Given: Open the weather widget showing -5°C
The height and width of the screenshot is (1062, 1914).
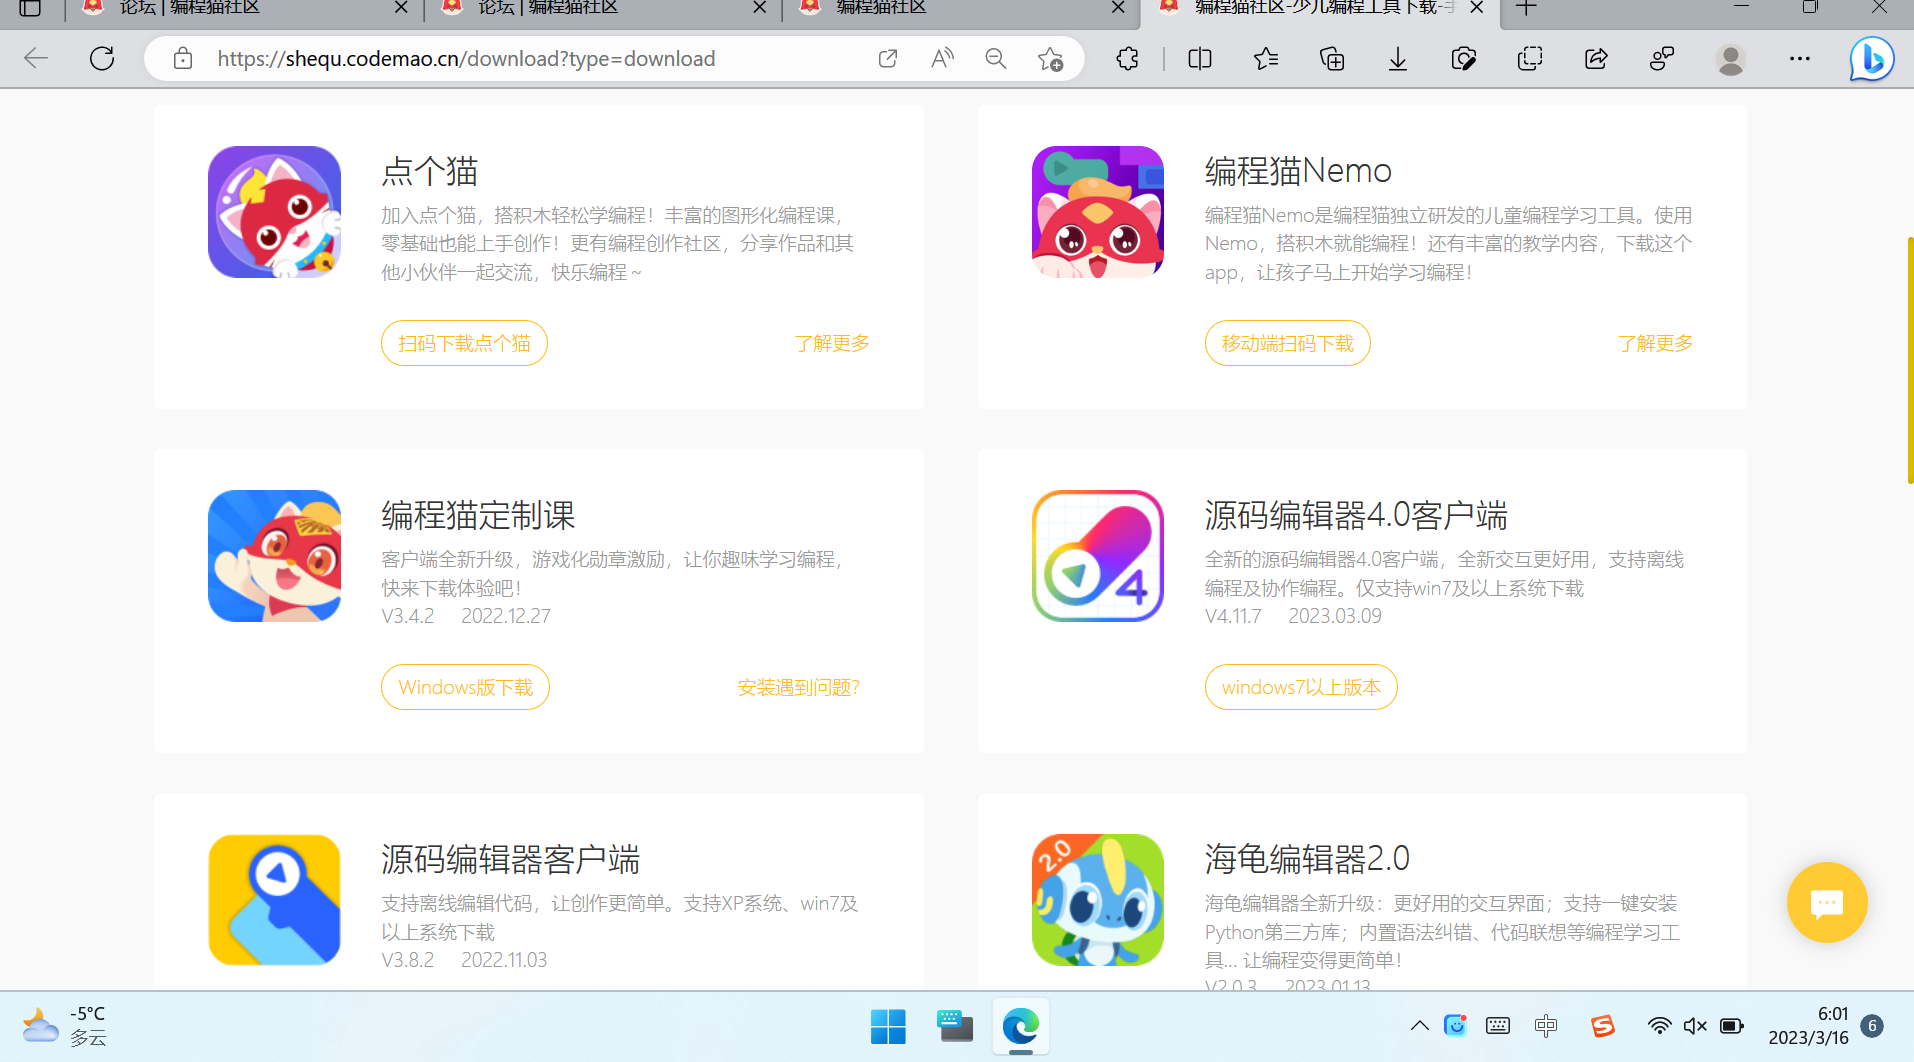Looking at the screenshot, I should (x=64, y=1026).
